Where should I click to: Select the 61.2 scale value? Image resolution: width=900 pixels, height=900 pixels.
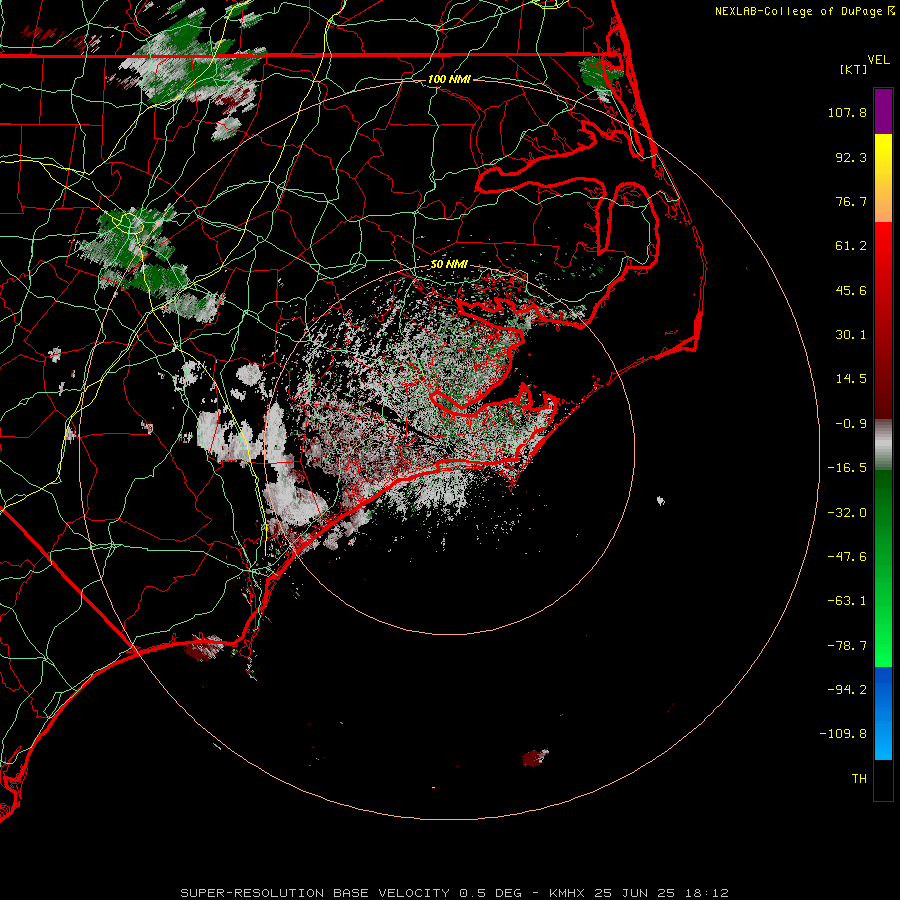tap(851, 246)
